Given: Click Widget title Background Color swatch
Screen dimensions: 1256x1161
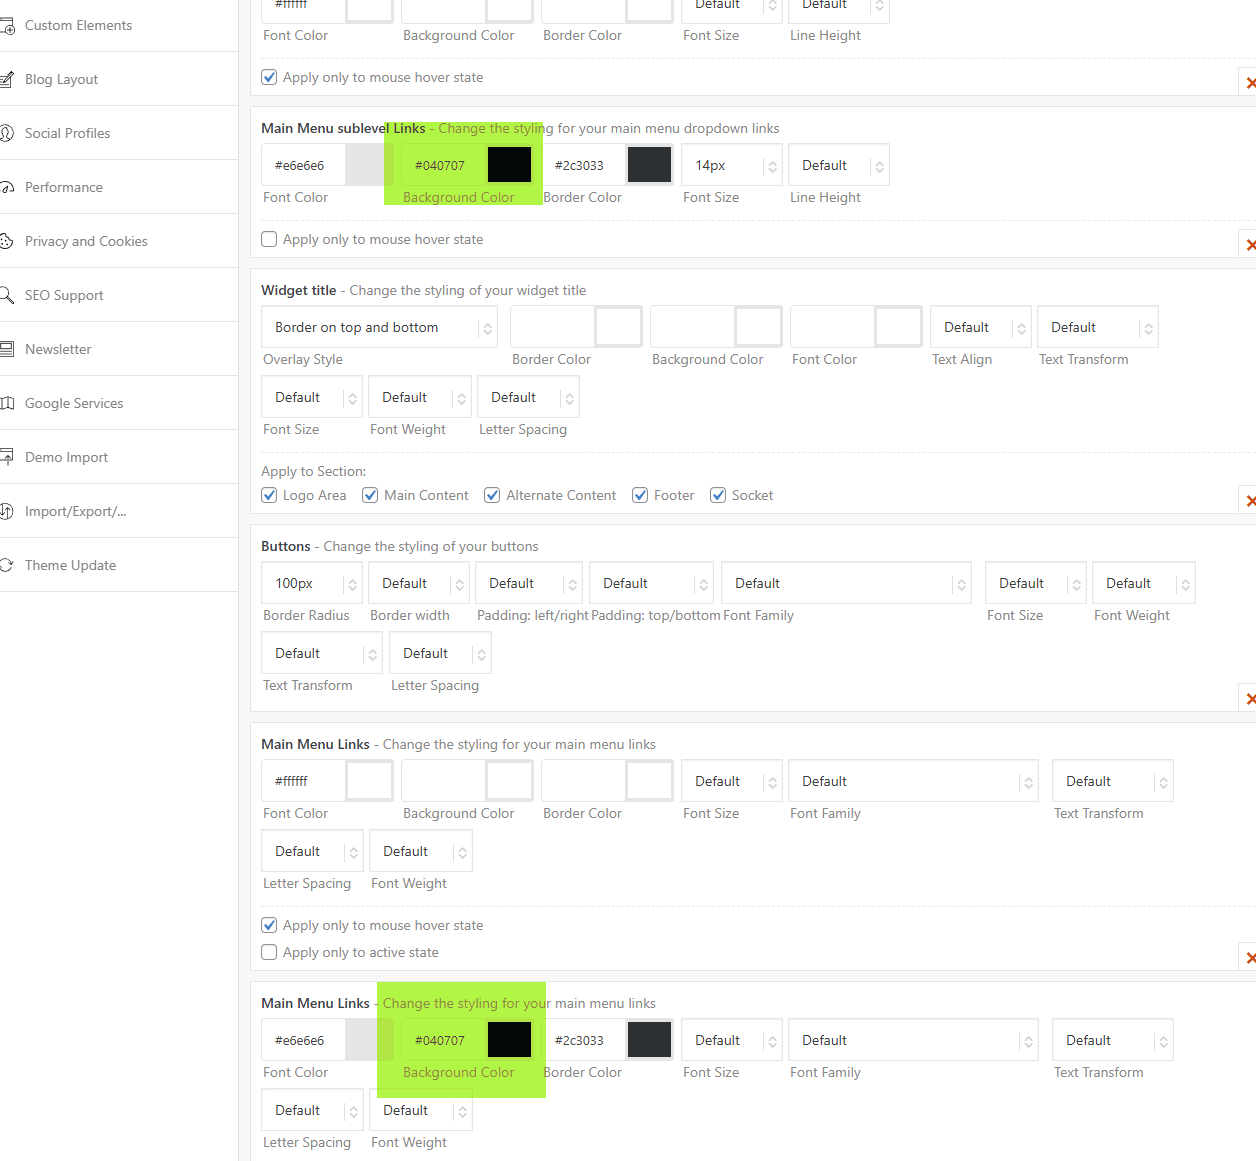Looking at the screenshot, I should pos(758,327).
